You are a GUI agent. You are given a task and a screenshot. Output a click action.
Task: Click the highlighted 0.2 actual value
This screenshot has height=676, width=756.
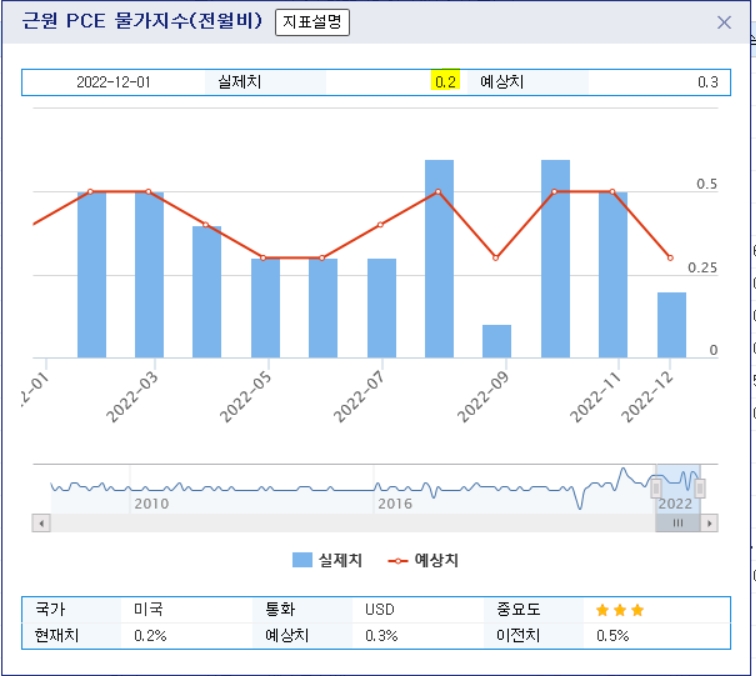point(445,82)
